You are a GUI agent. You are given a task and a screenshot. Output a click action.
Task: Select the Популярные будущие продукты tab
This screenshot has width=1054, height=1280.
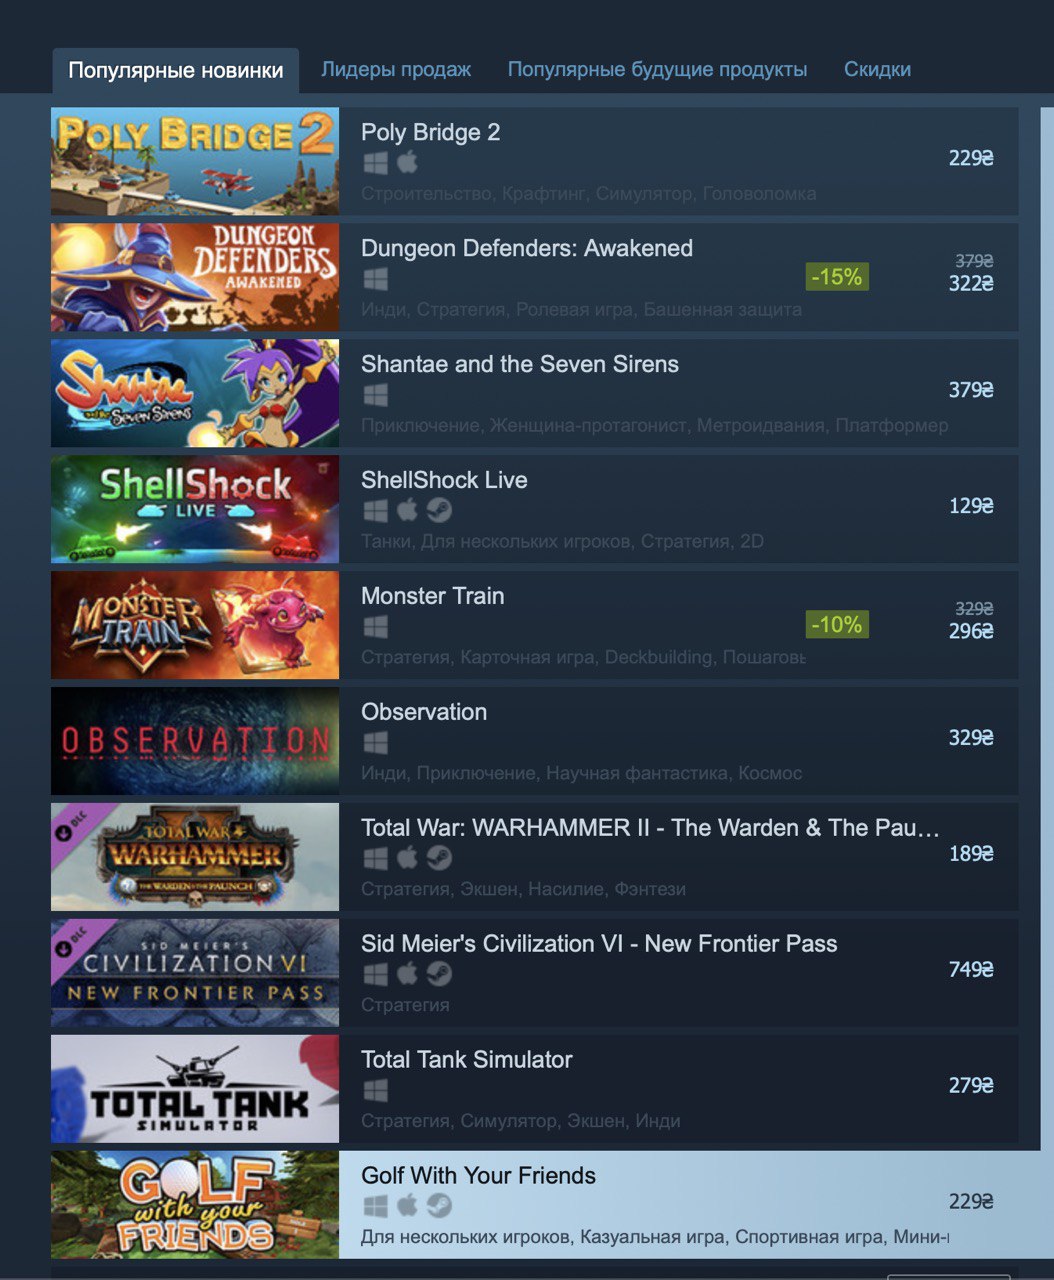(657, 69)
